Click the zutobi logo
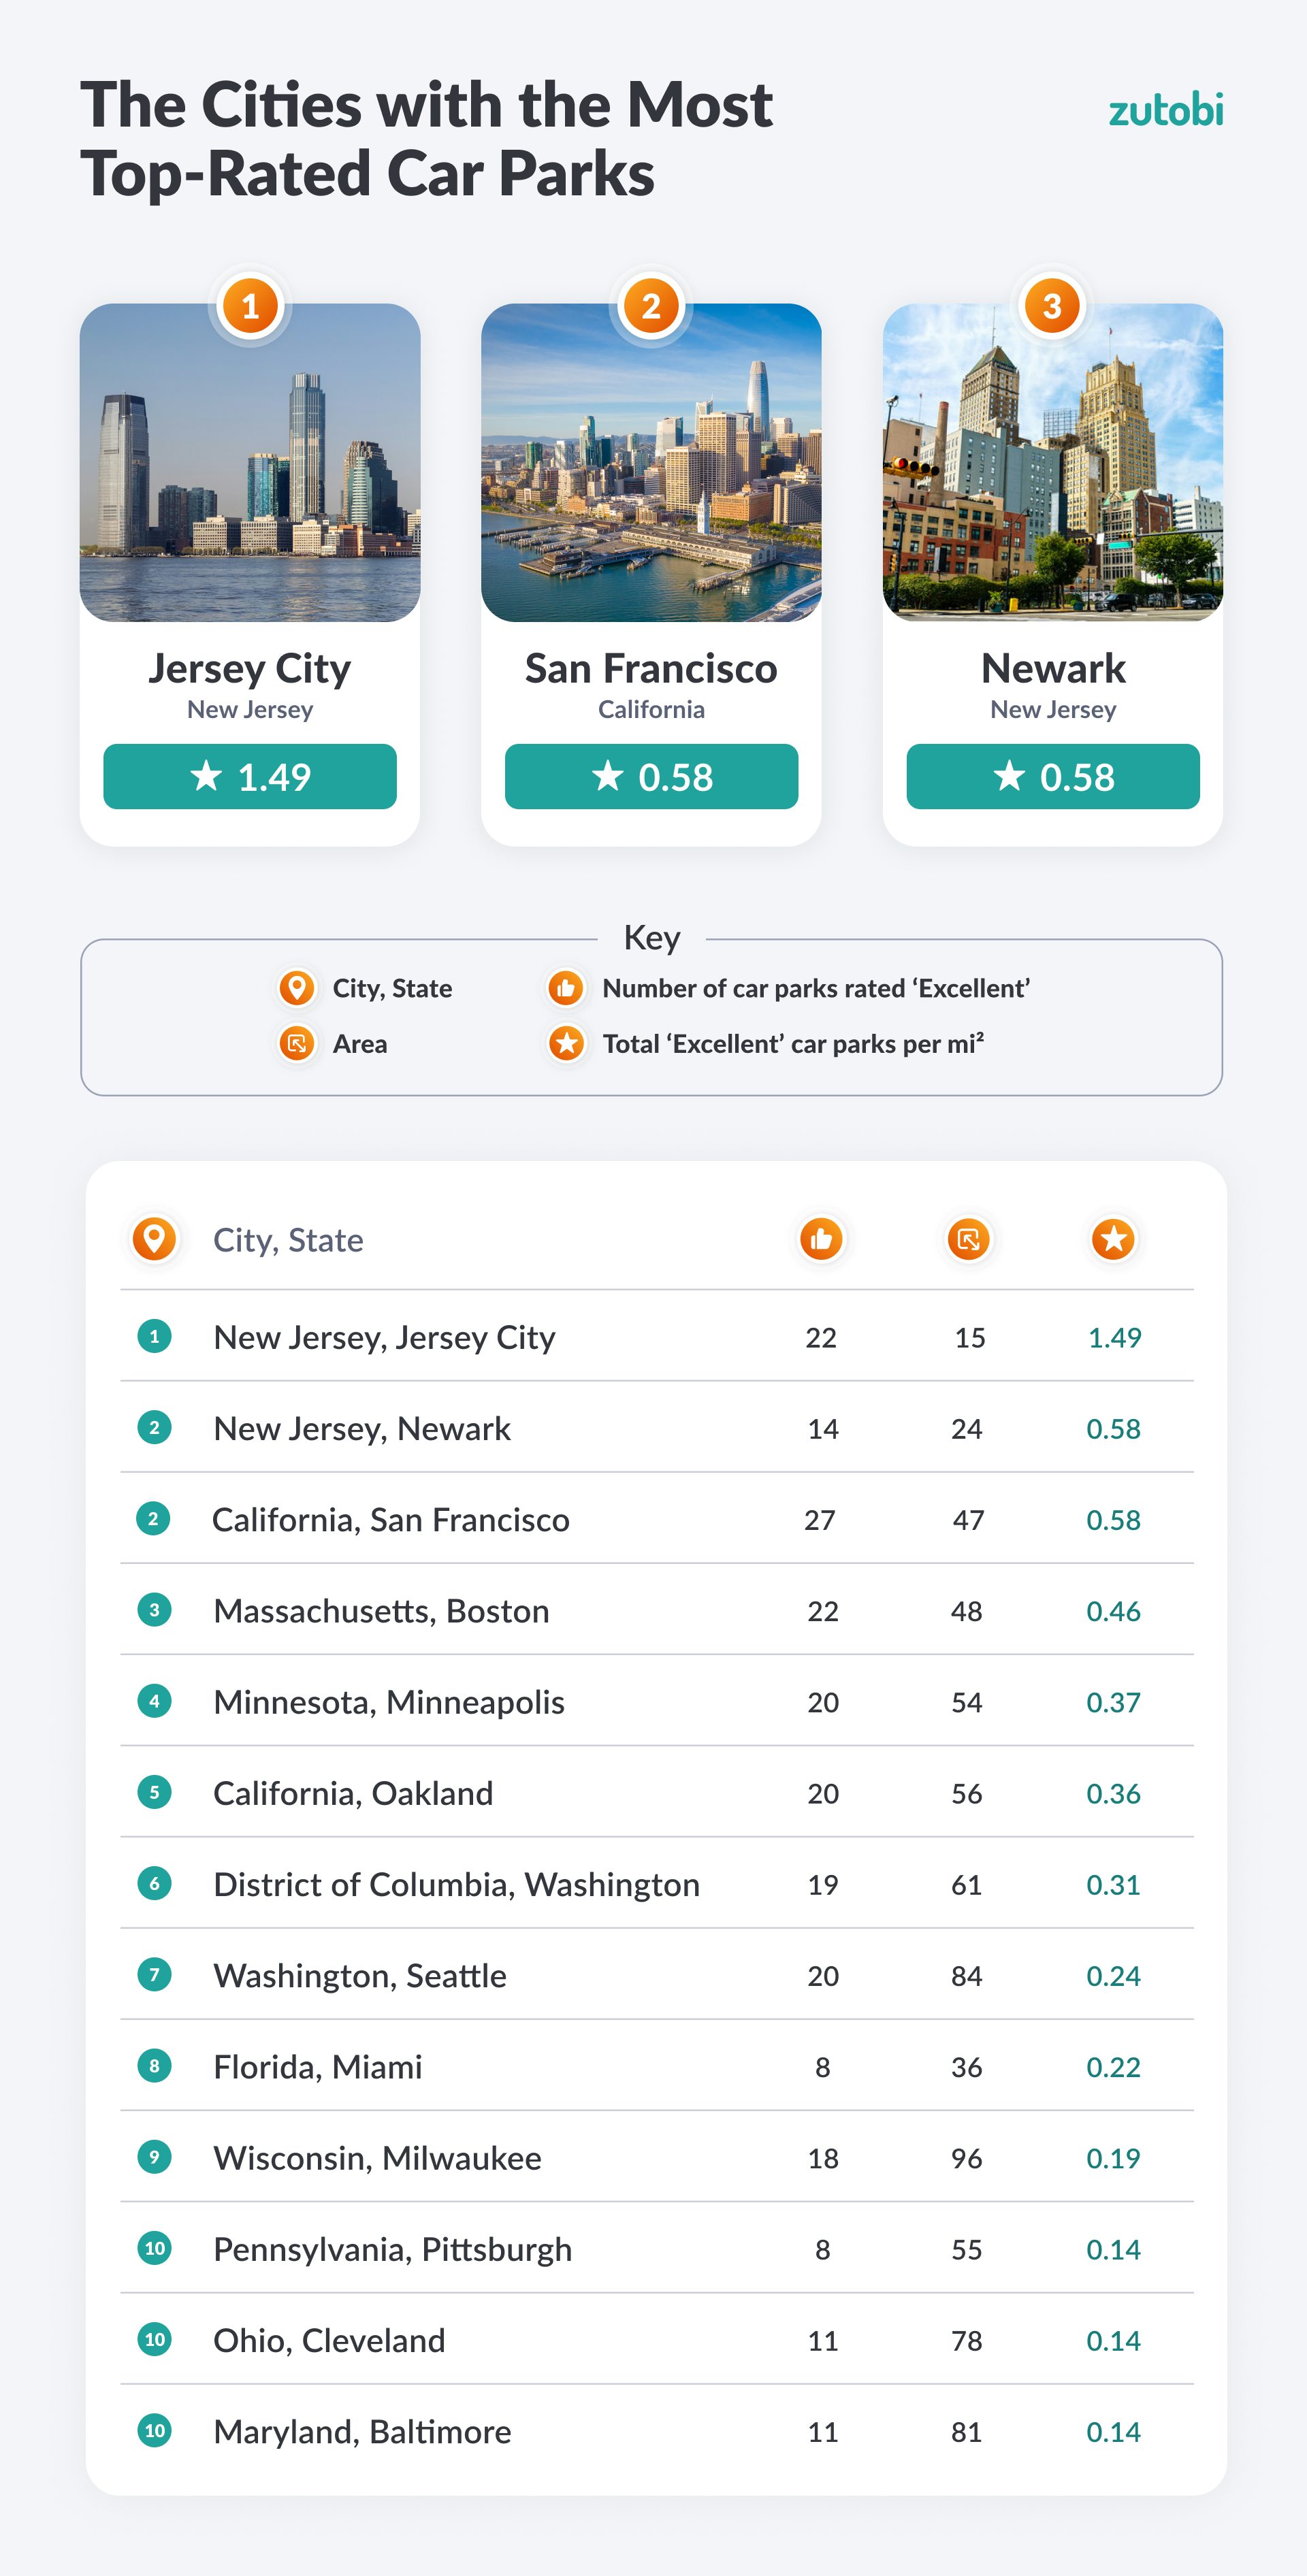Viewport: 1307px width, 2576px height. pyautogui.click(x=1165, y=110)
